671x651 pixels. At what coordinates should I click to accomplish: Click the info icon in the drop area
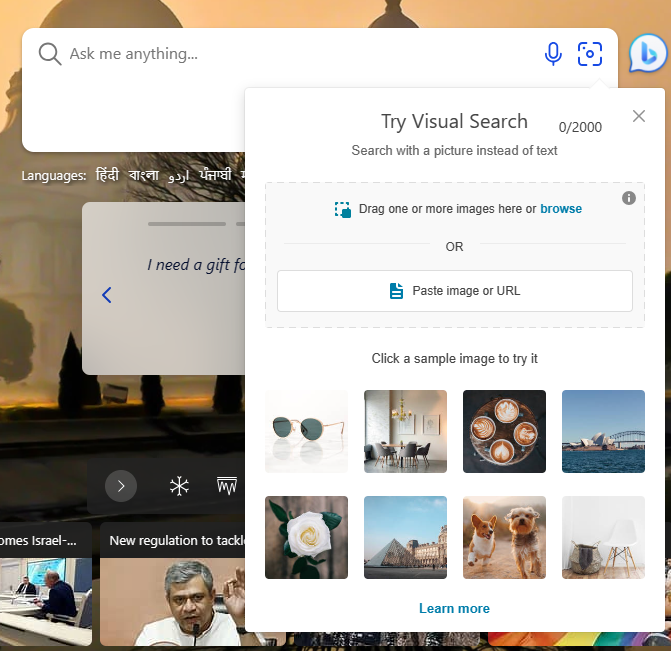tap(629, 198)
